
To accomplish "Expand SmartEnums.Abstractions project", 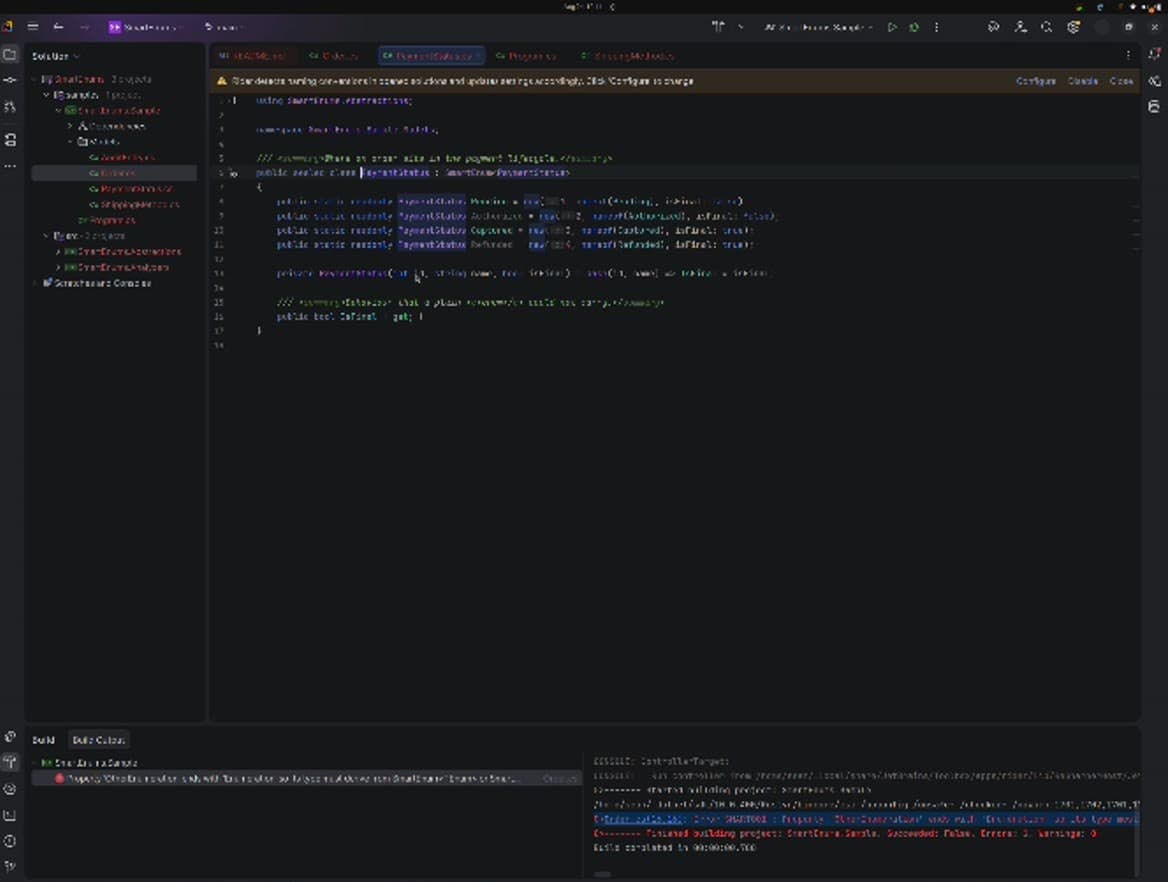I will click(x=58, y=252).
